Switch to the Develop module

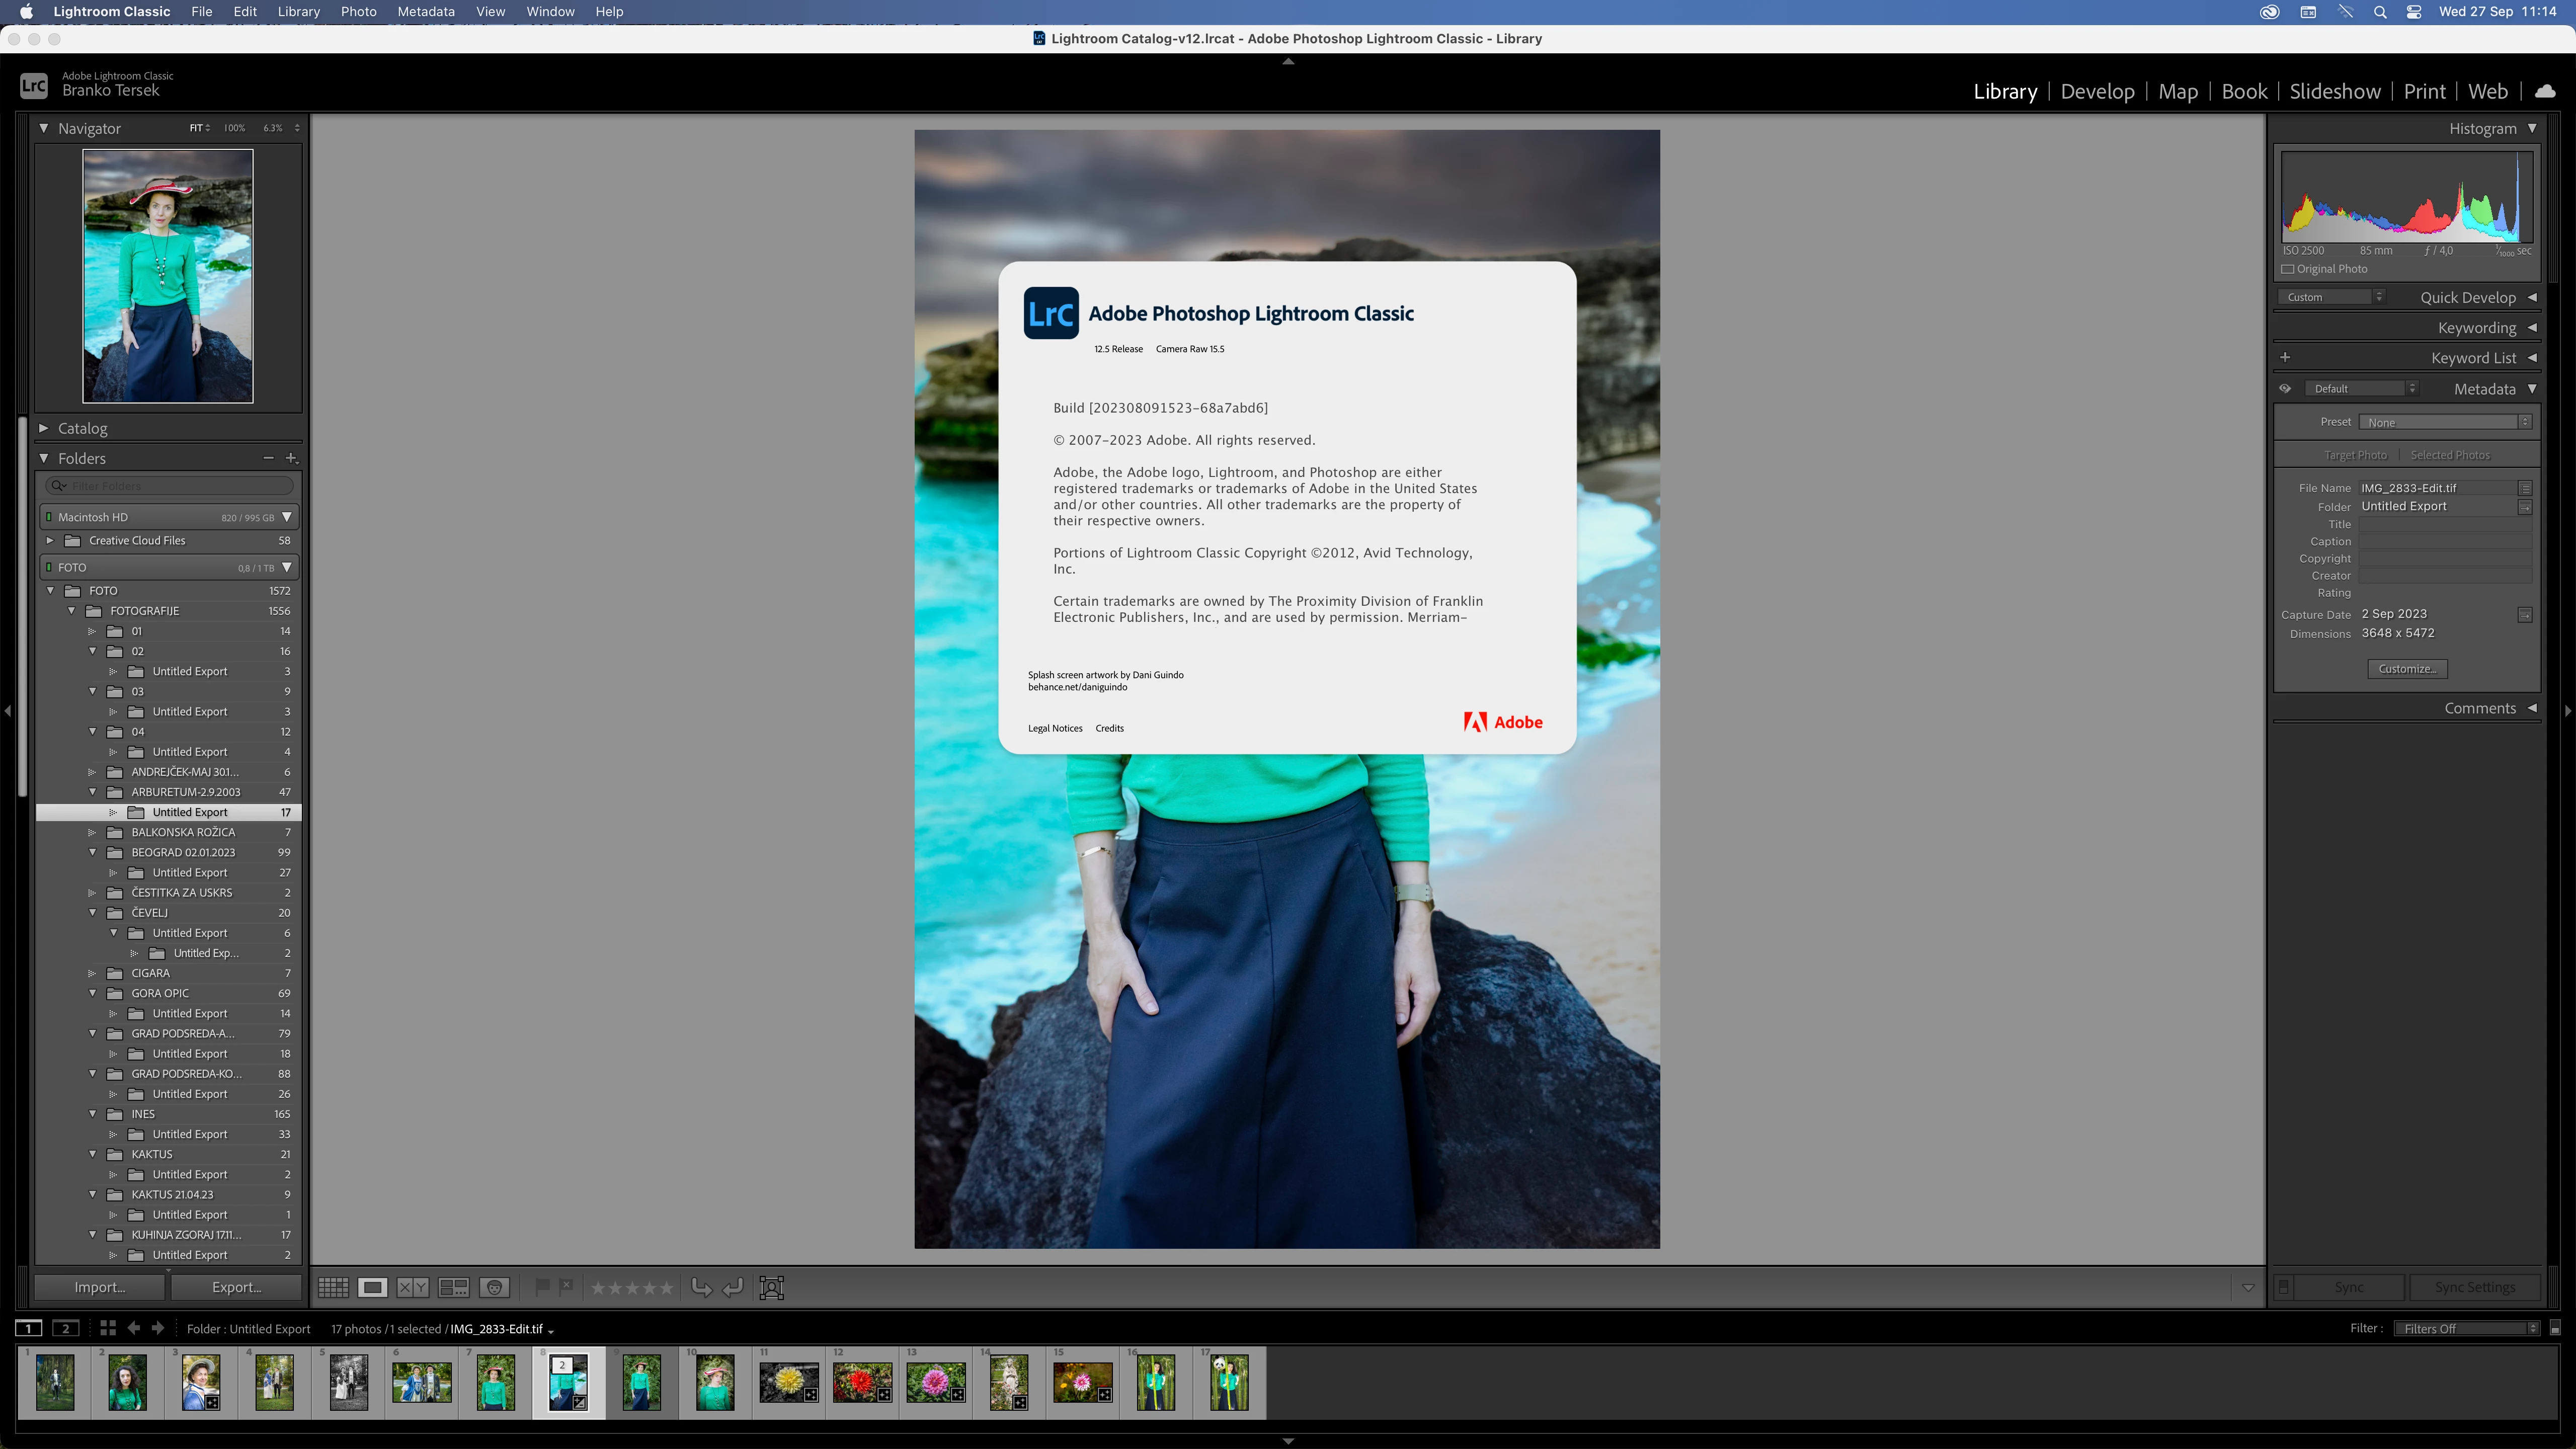pos(2097,91)
